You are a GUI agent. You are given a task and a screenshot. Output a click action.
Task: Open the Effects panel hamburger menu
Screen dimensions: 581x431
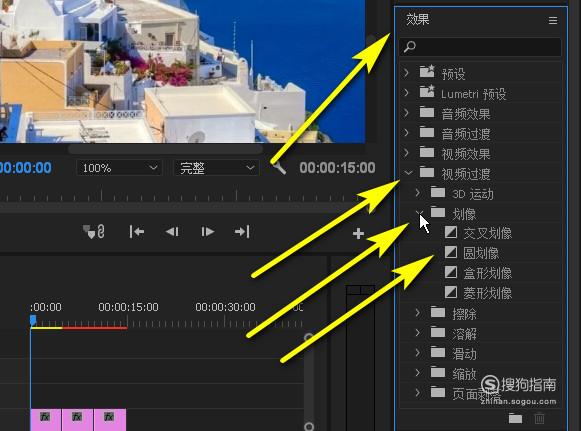pyautogui.click(x=552, y=20)
